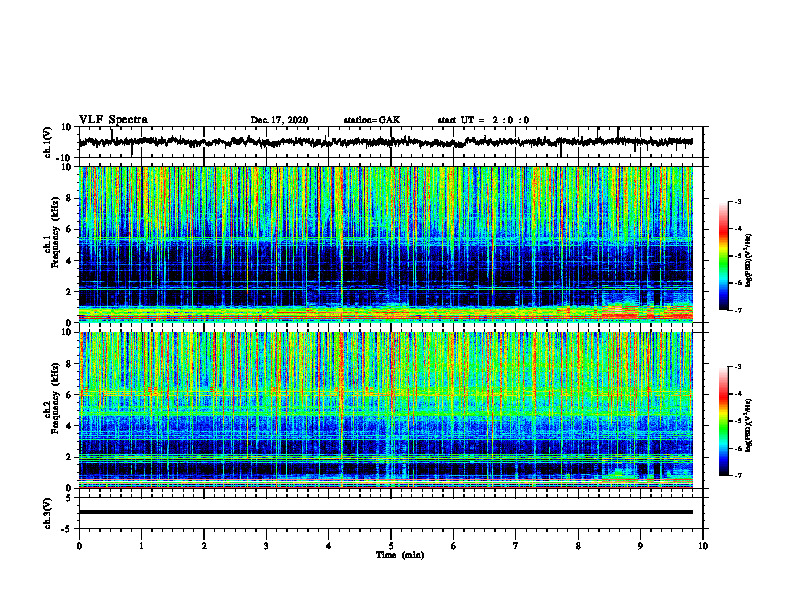Image resolution: width=792 pixels, height=612 pixels.
Task: Click time axis tick label "8" at bottom
Action: [578, 546]
